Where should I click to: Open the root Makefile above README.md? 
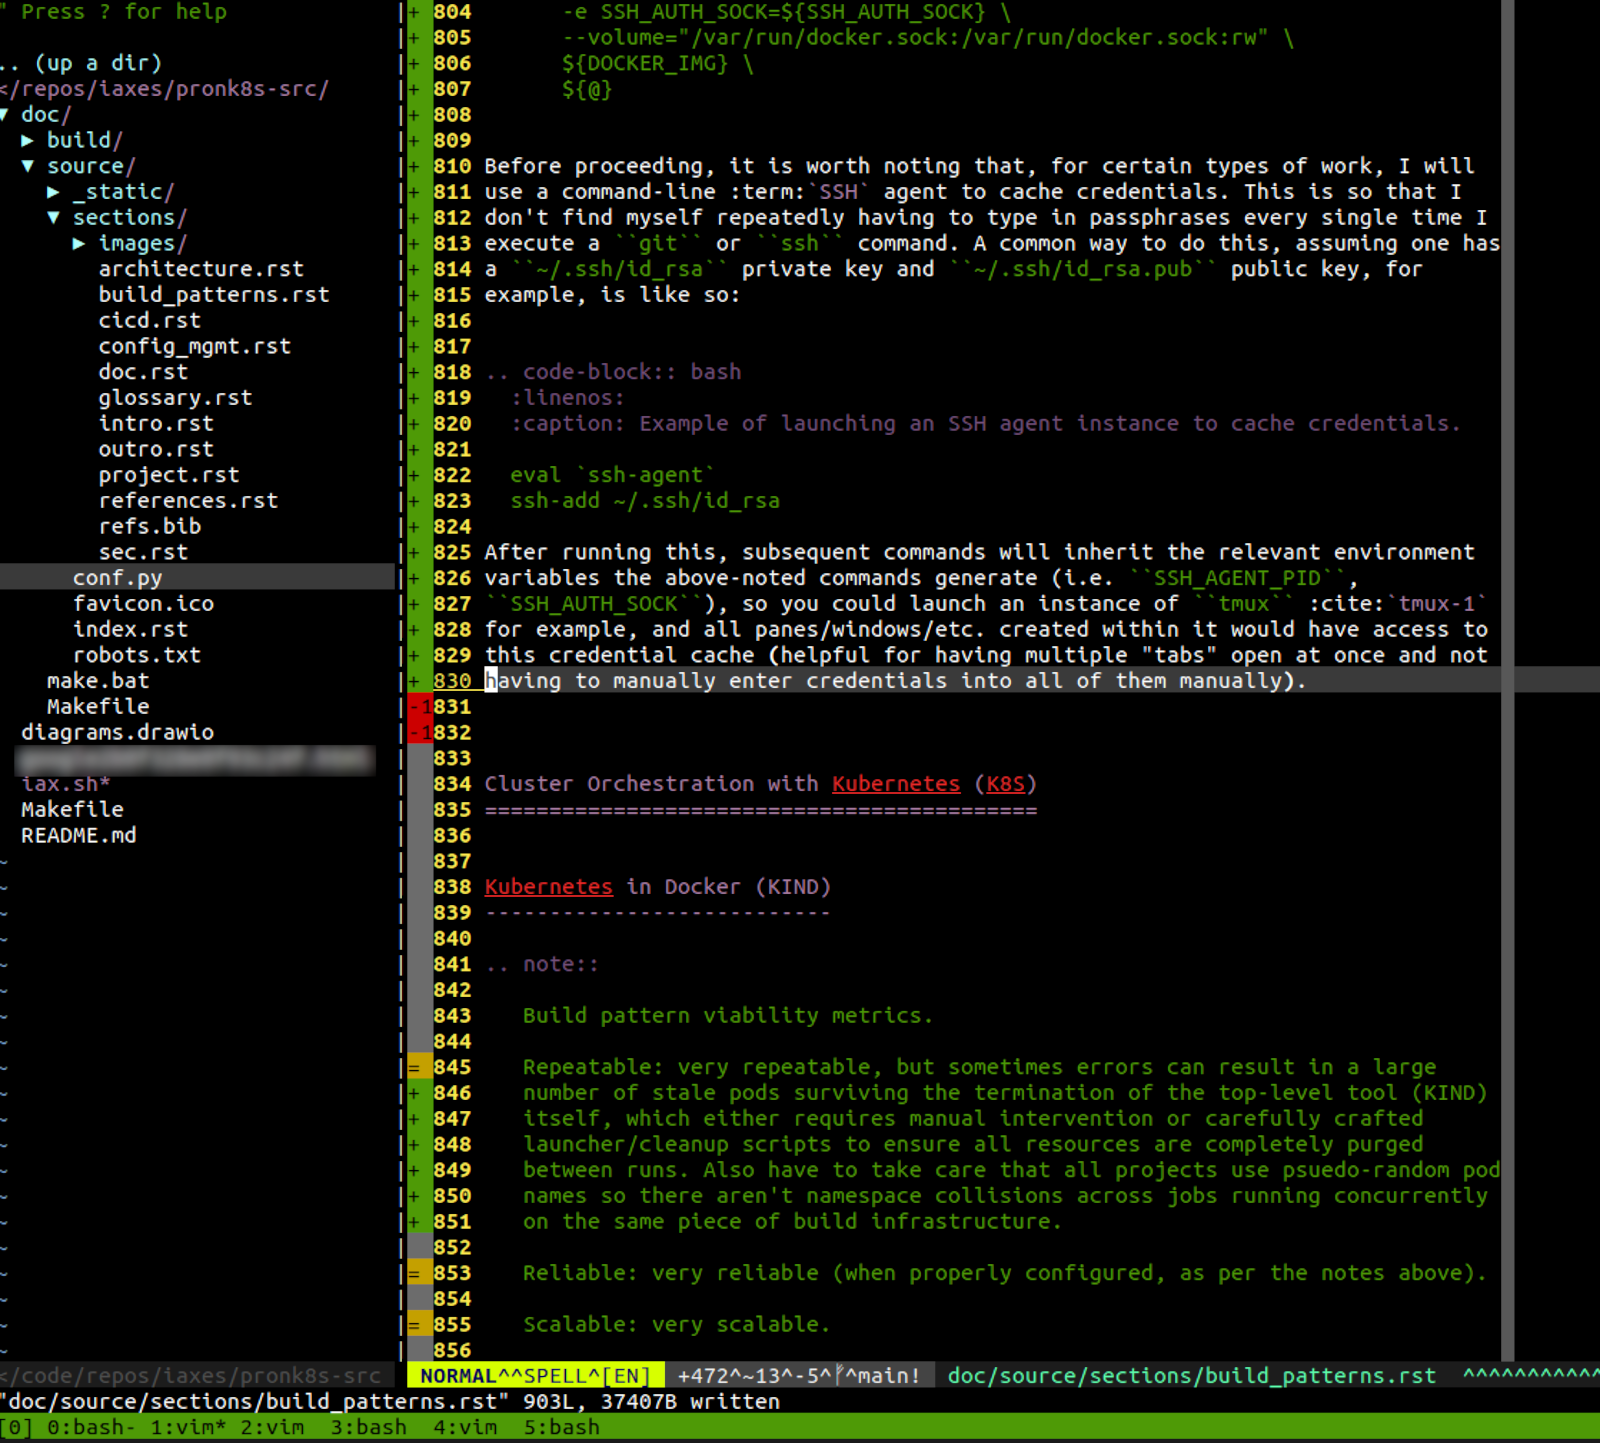tap(72, 810)
